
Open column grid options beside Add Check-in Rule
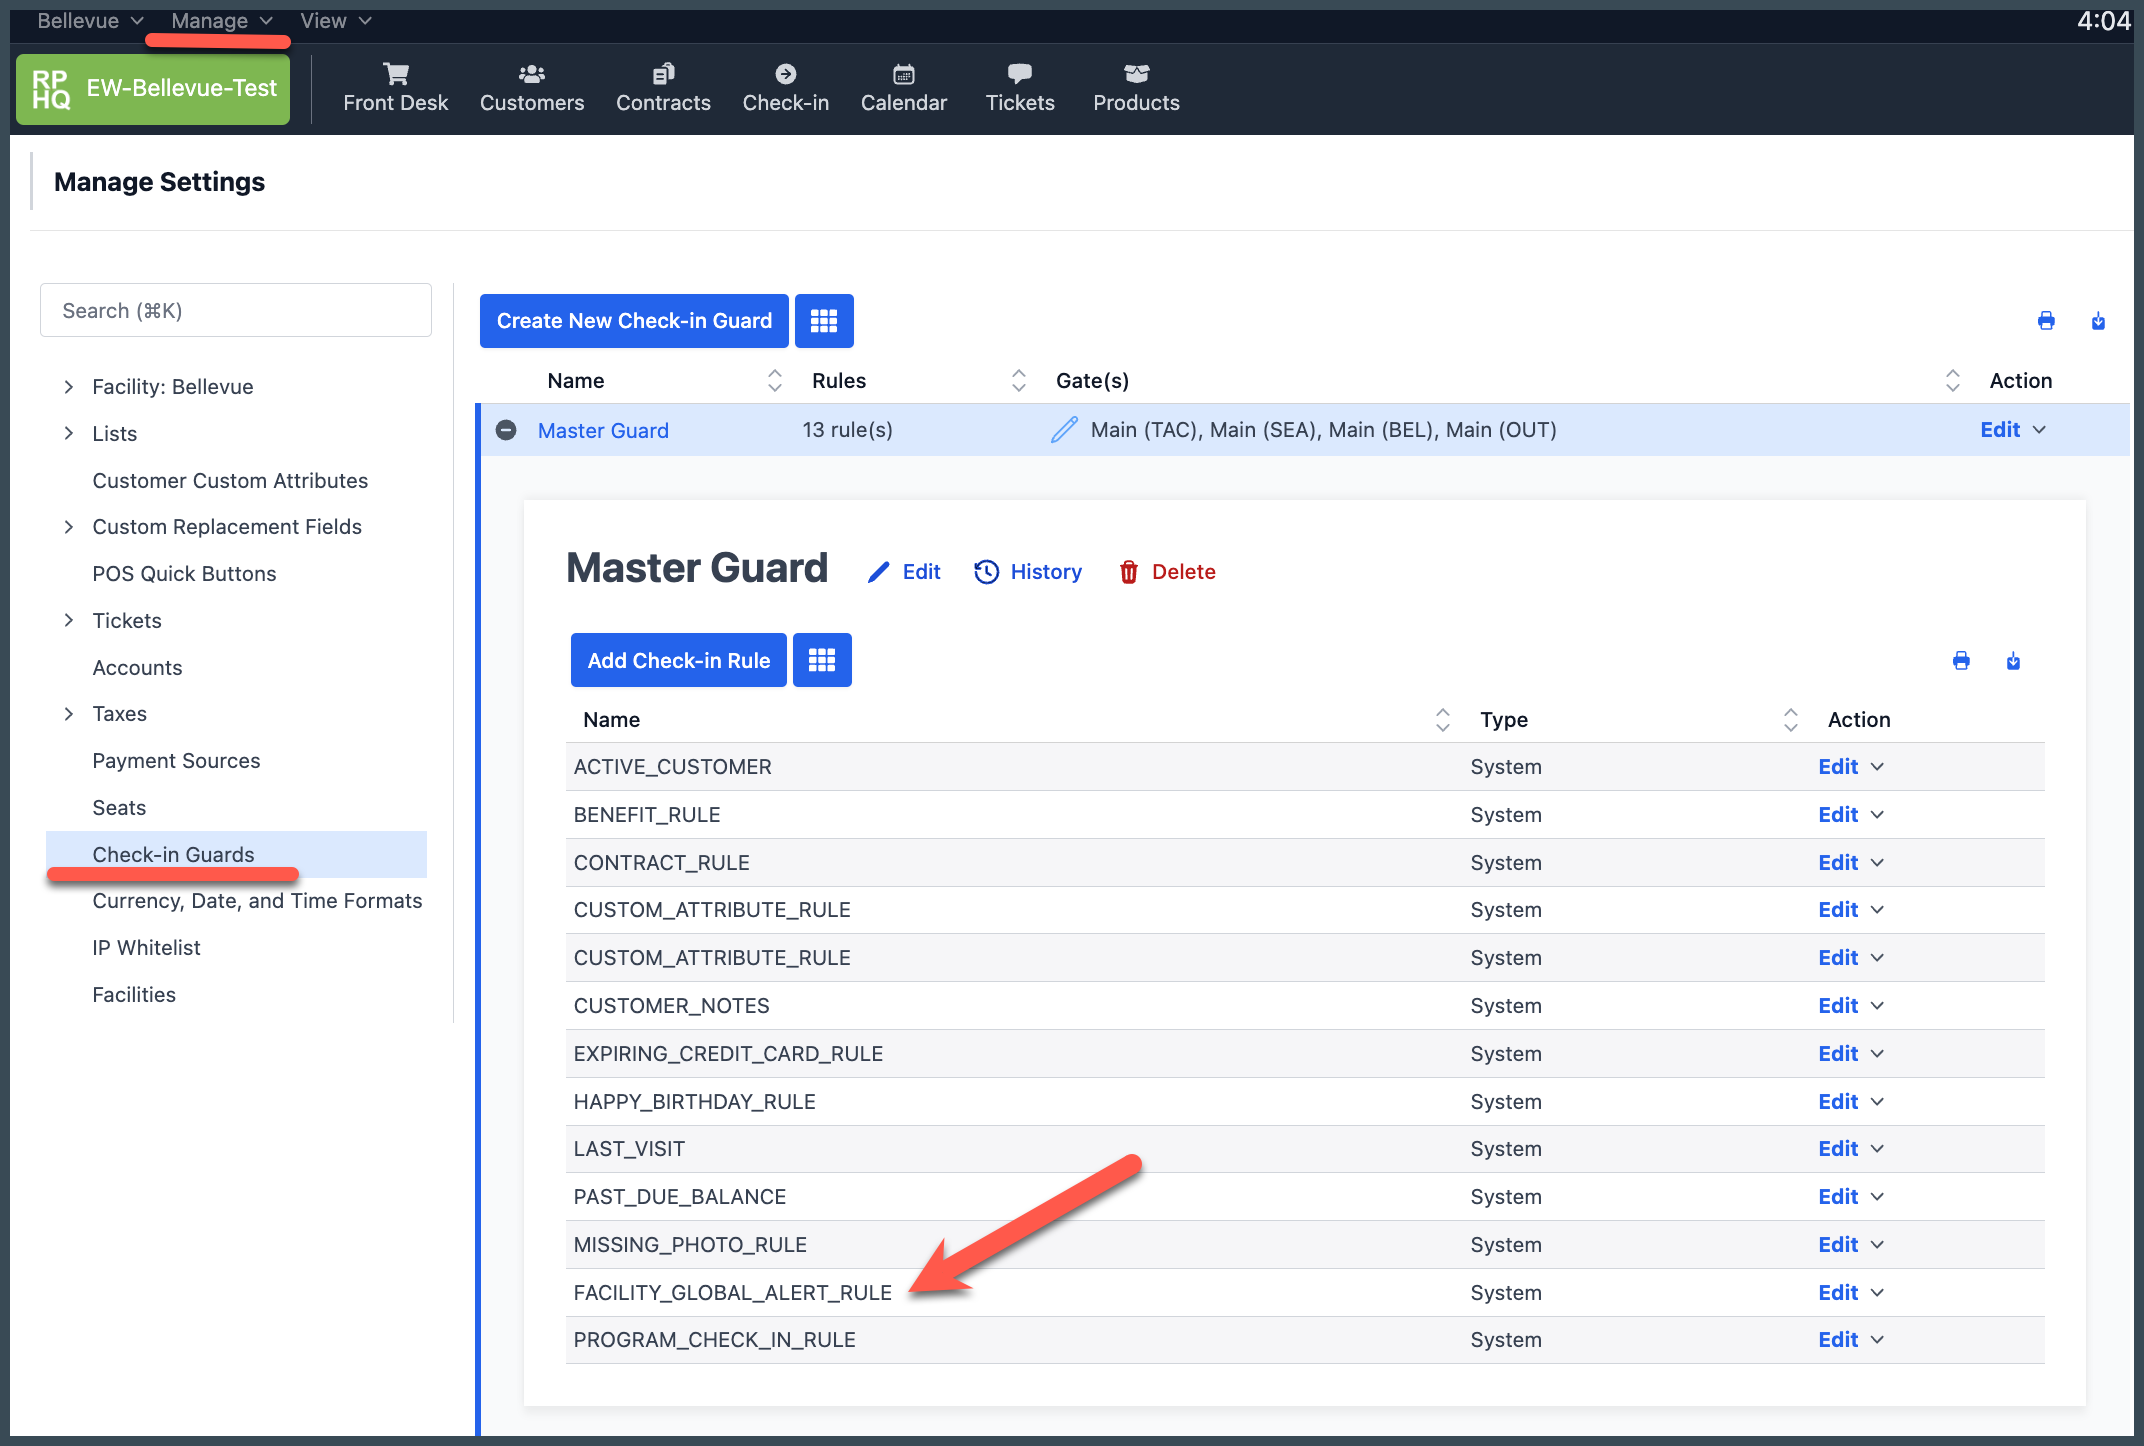coord(822,660)
